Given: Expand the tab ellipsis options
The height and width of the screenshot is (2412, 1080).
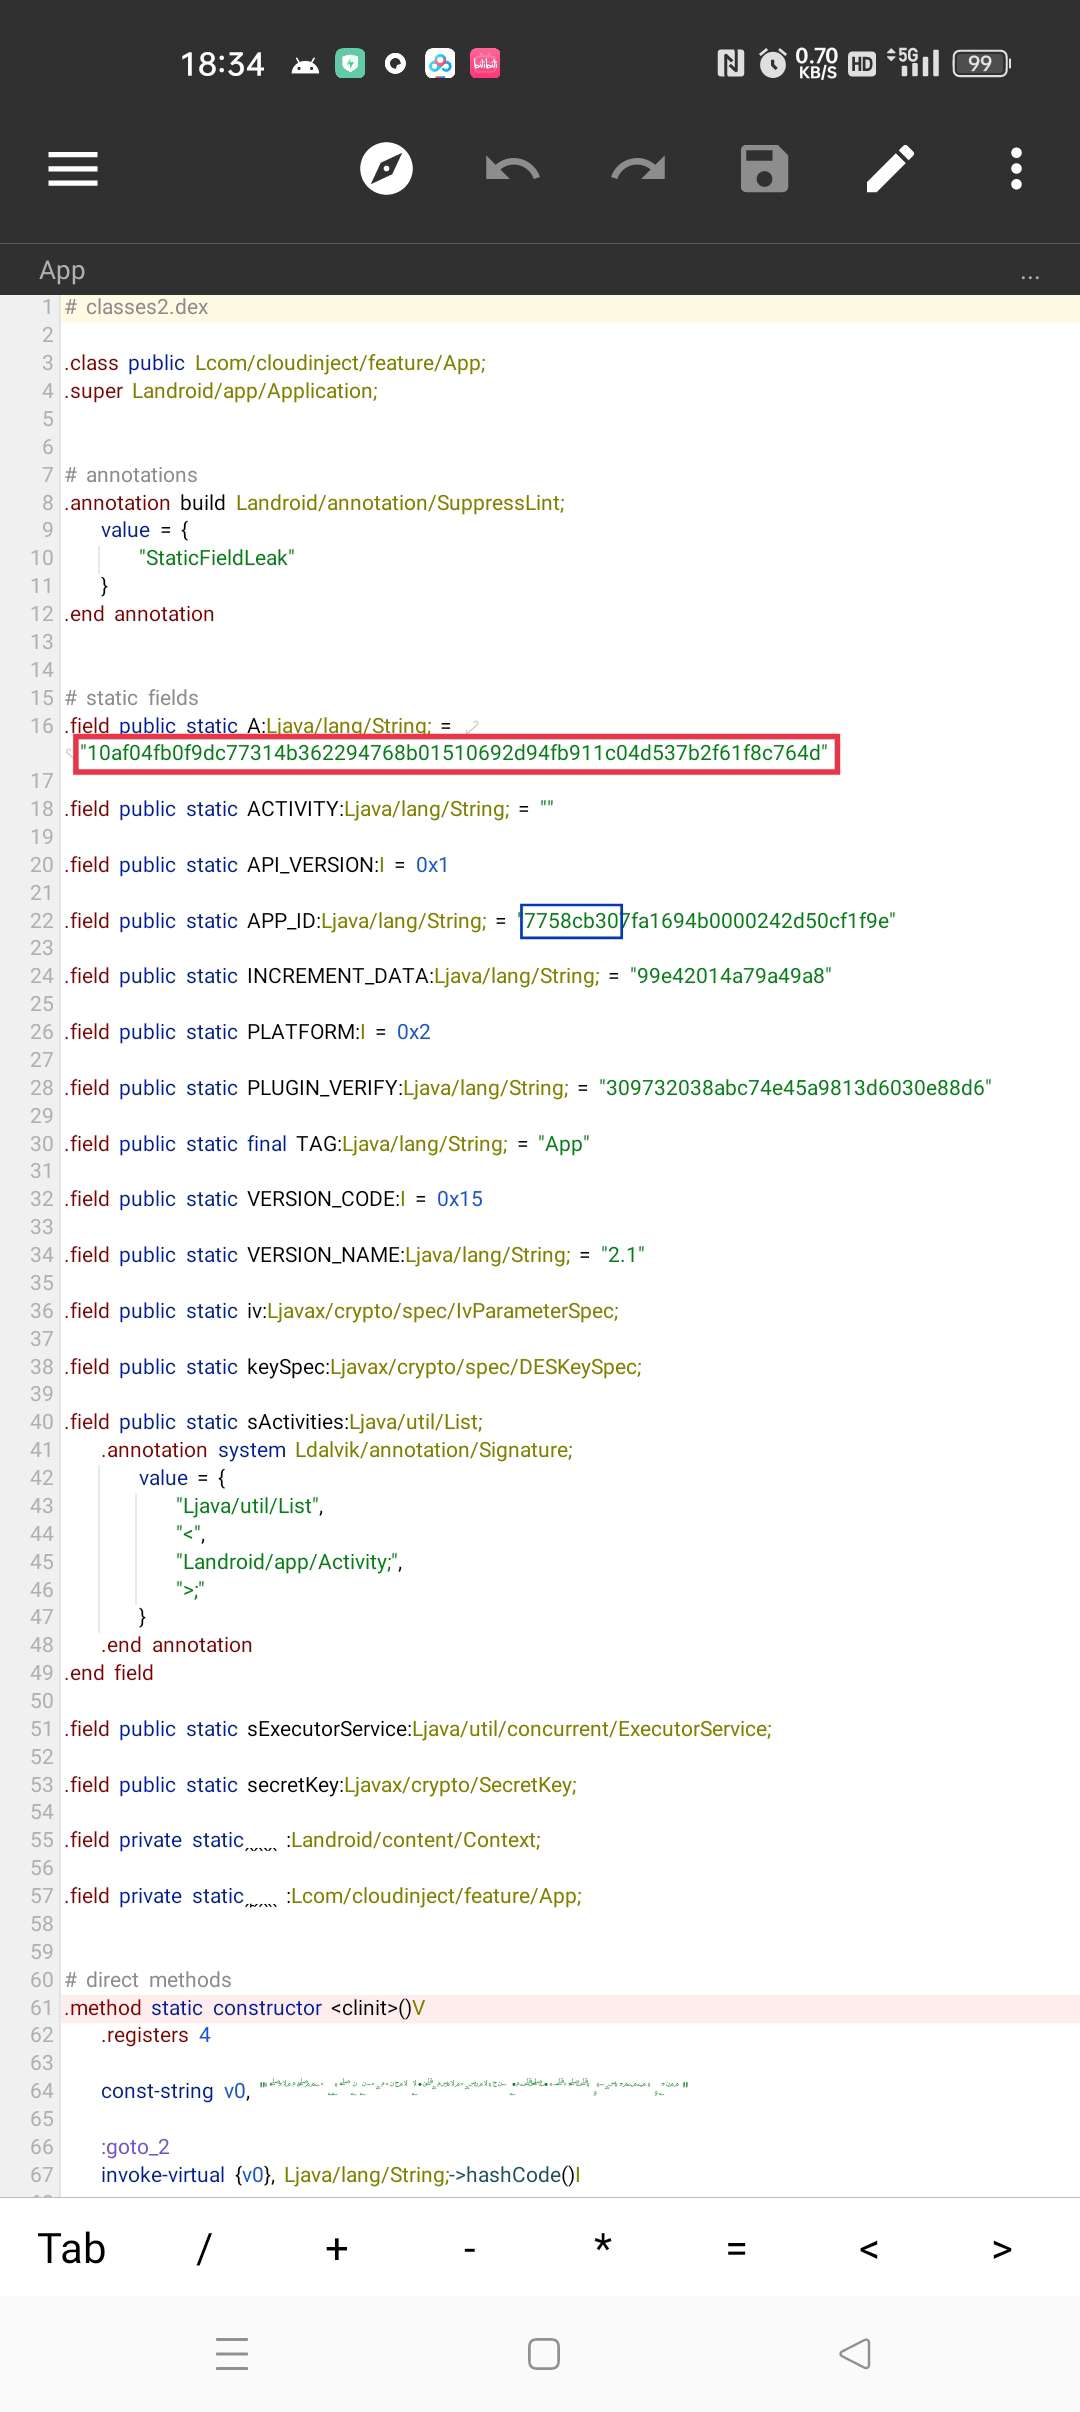Looking at the screenshot, I should click(1030, 273).
